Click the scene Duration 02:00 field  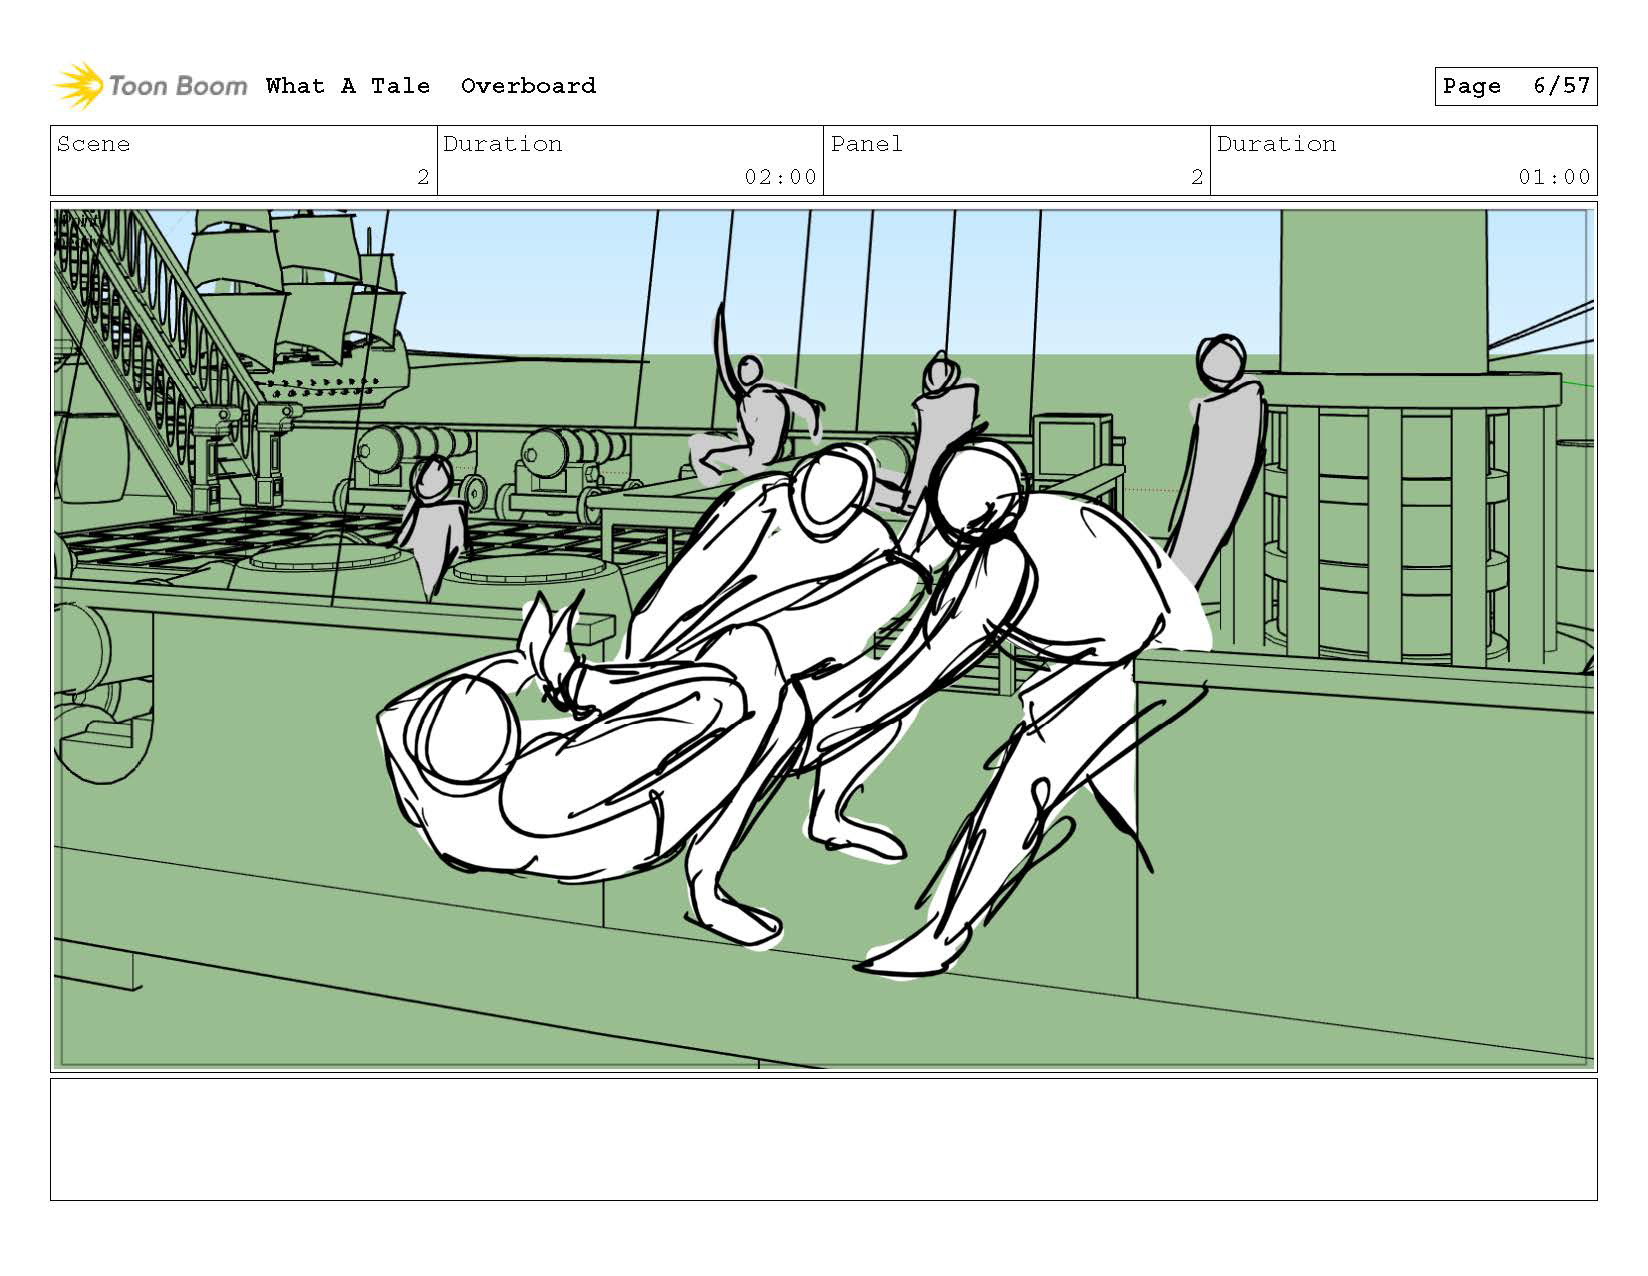coord(630,160)
